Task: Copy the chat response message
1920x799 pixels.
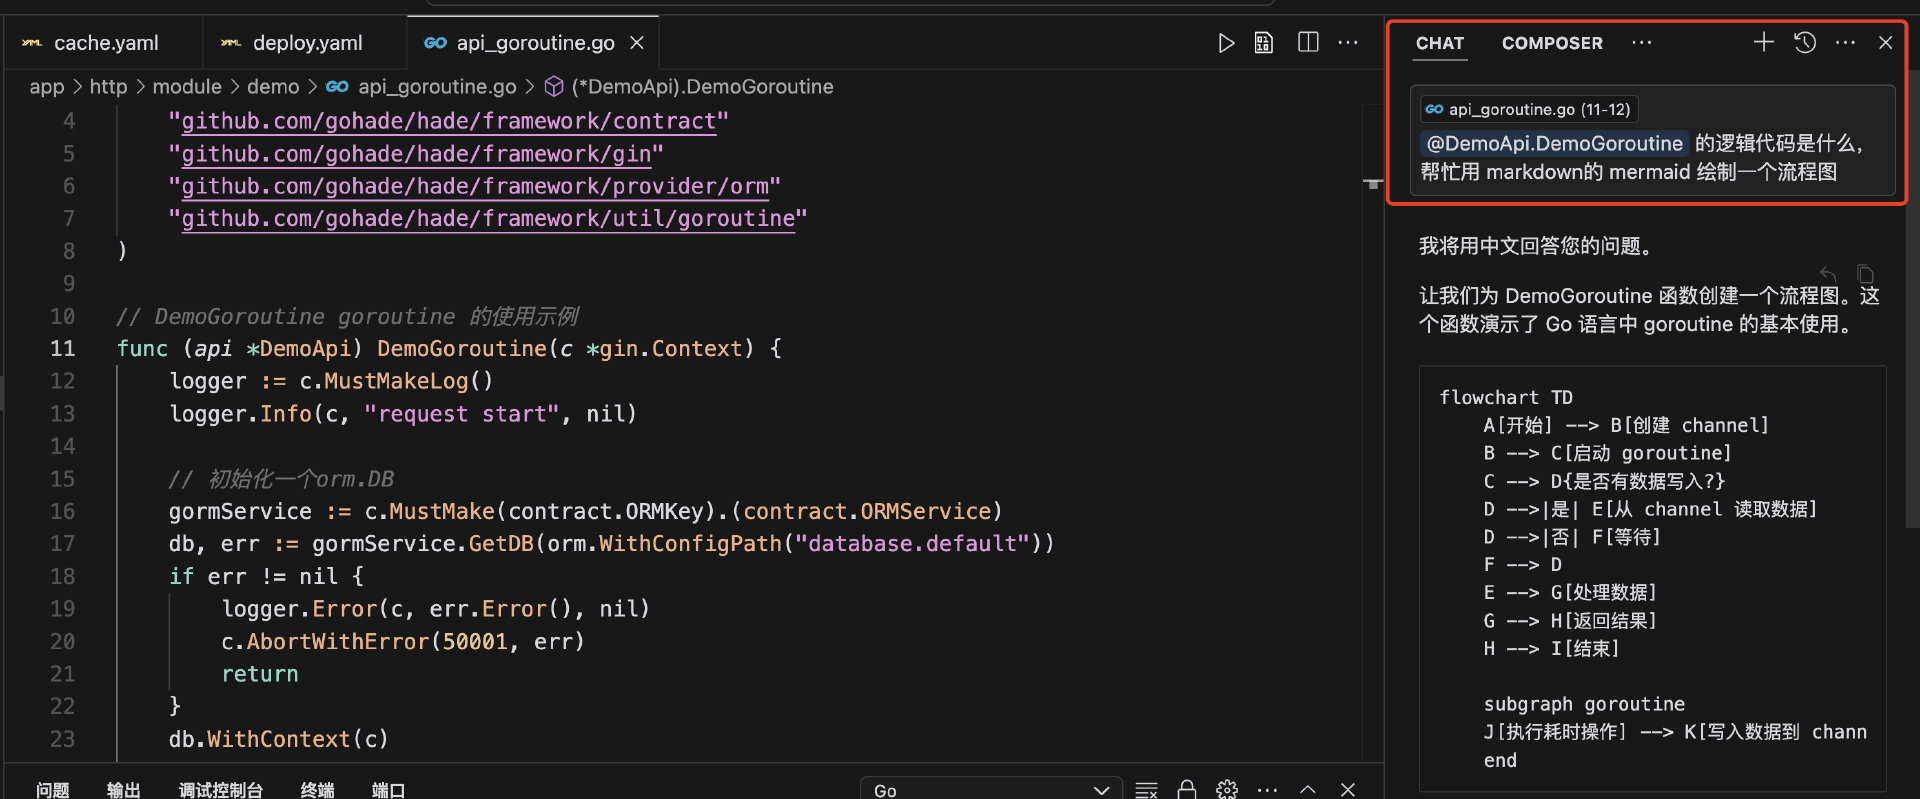Action: point(1865,274)
